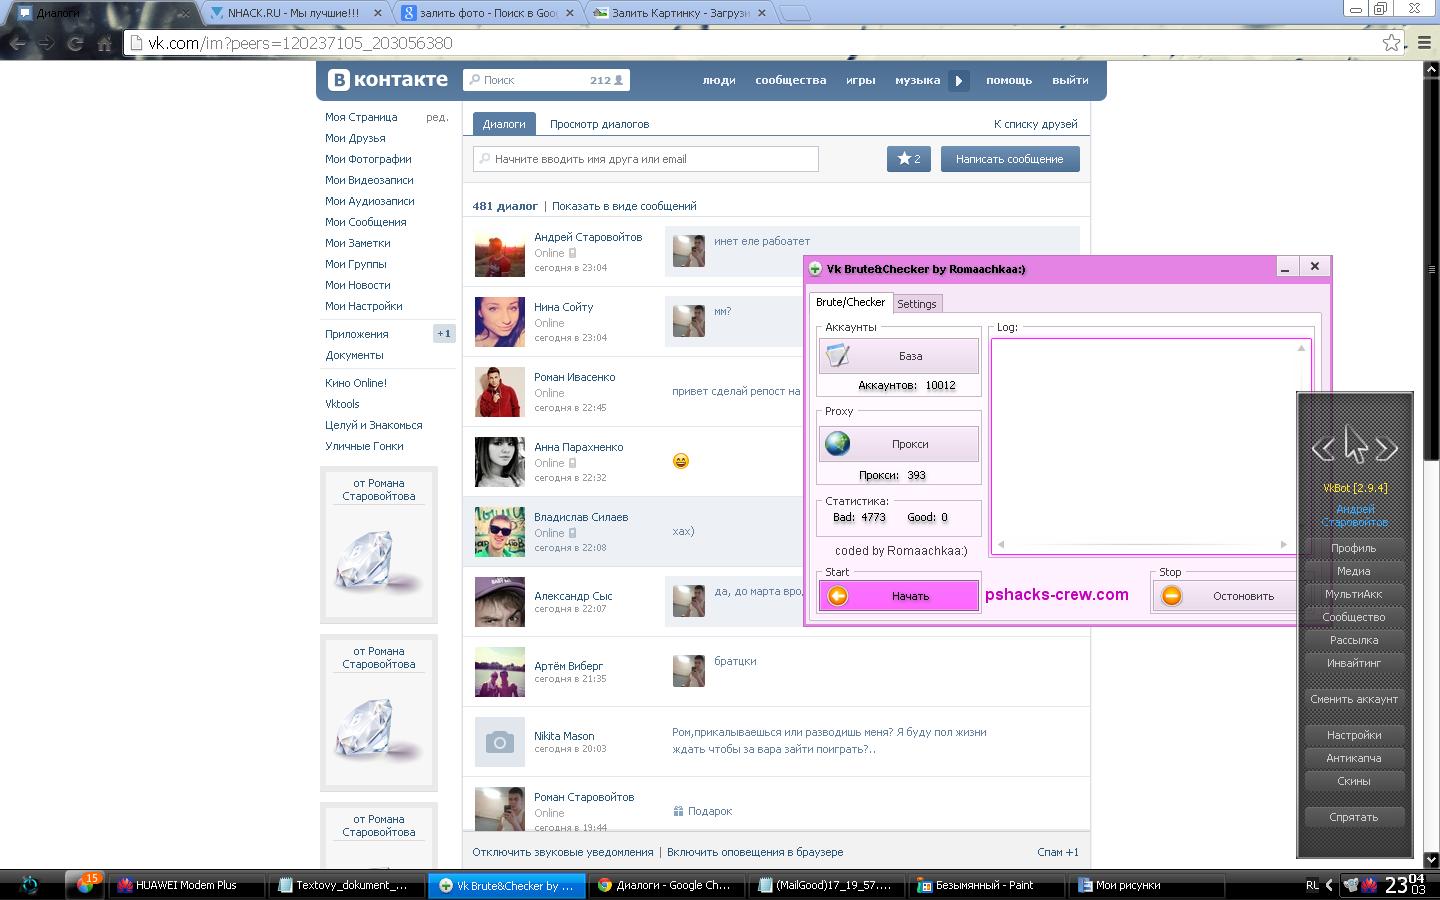
Task: Click выйти to log out of VK
Action: coord(1070,80)
